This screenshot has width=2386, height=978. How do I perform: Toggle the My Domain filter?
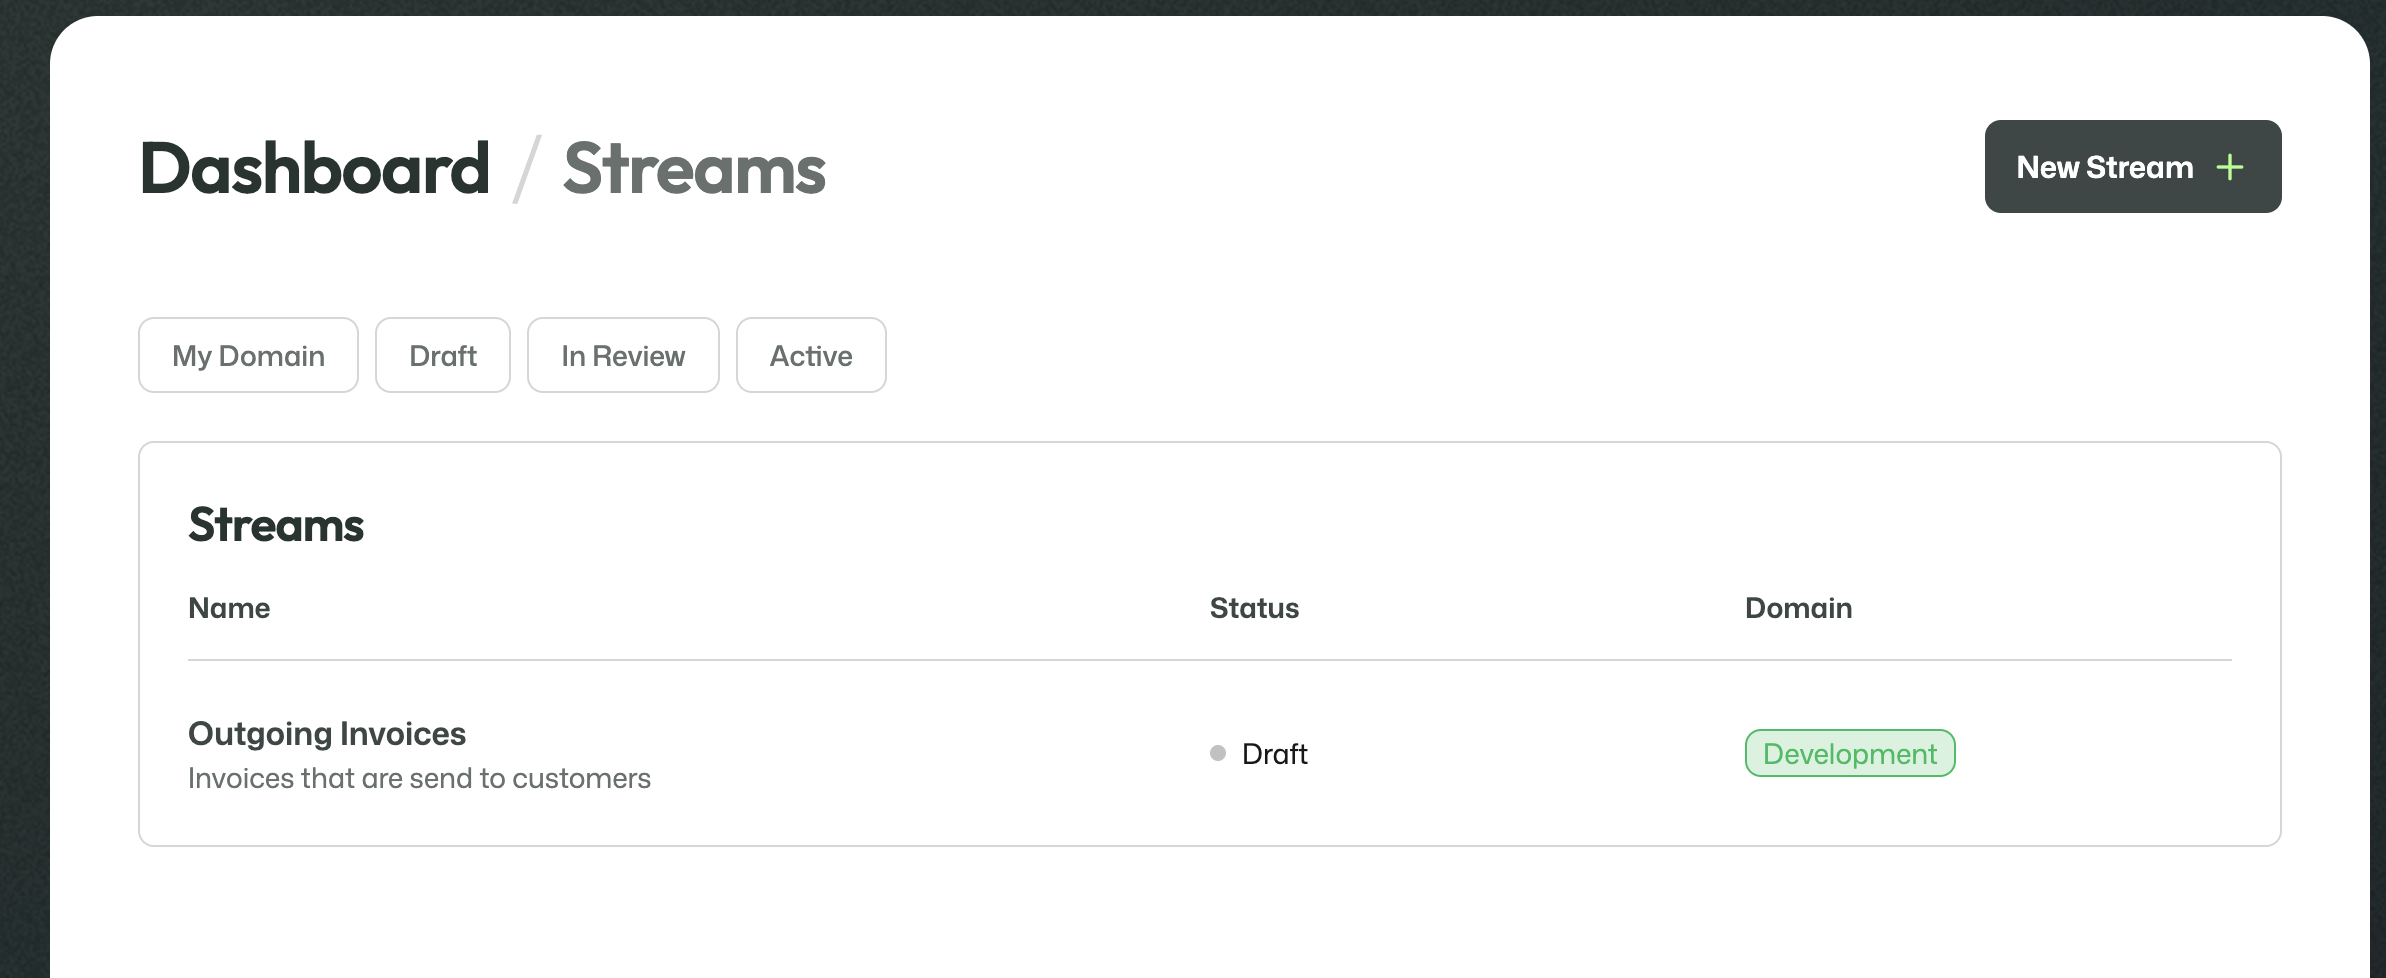coord(248,355)
